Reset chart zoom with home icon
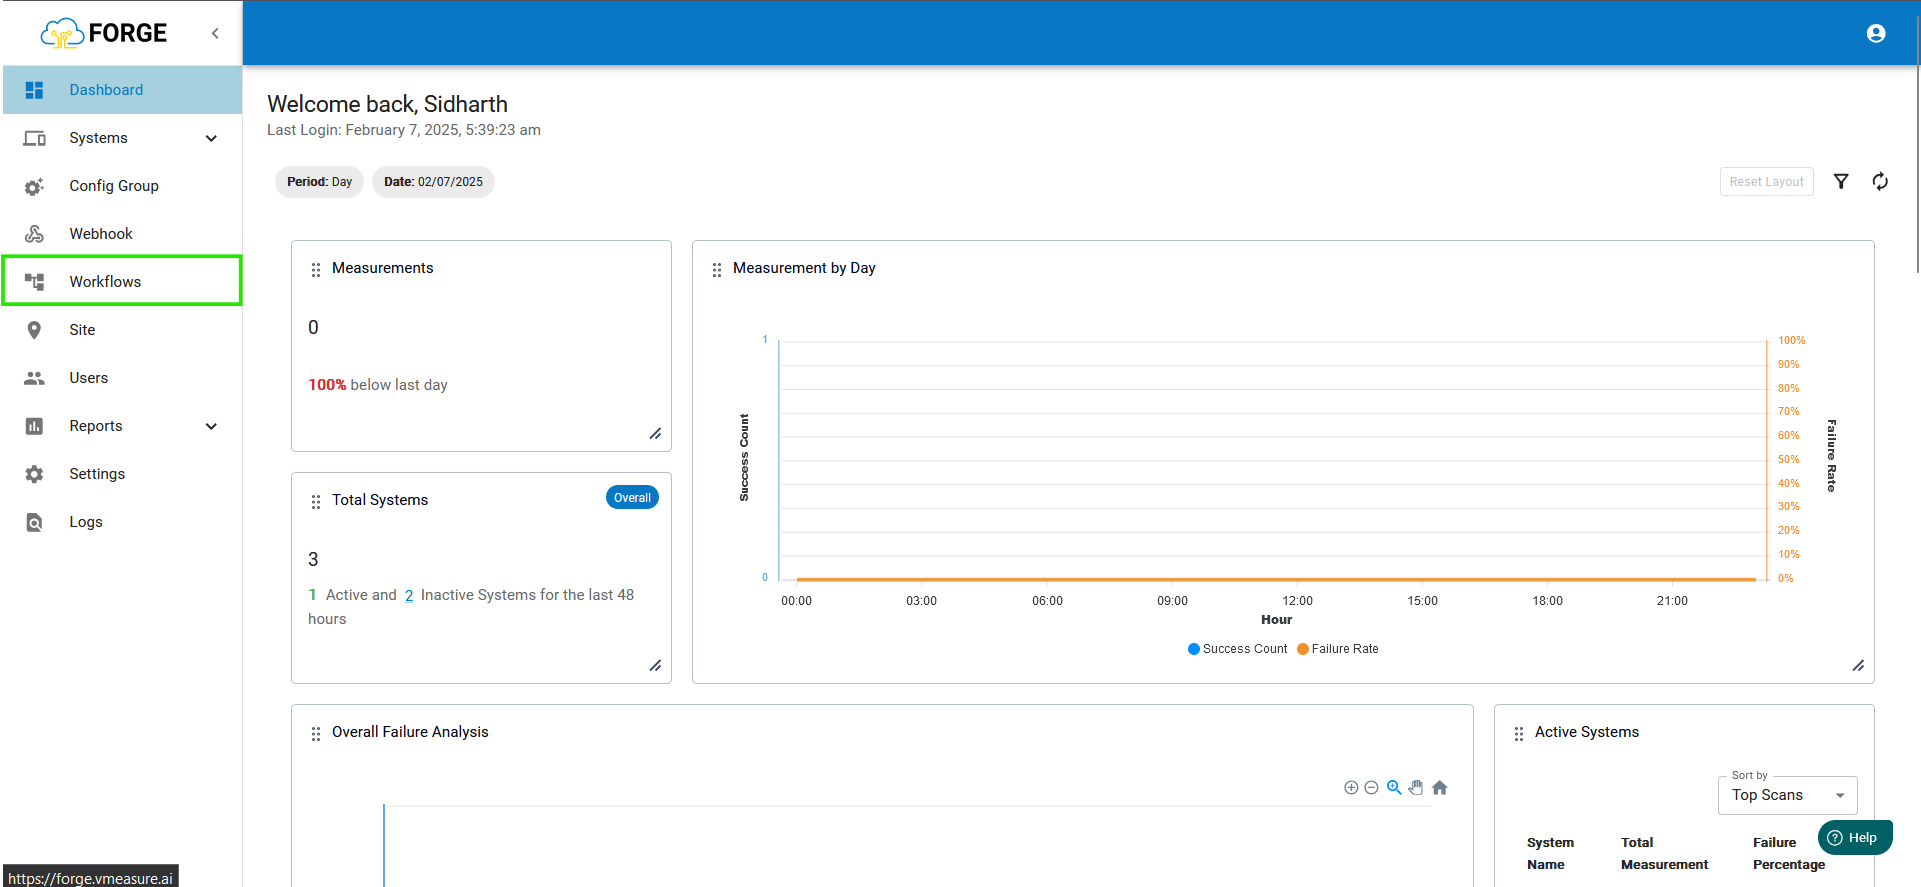Viewport: 1921px width, 887px height. pos(1440,788)
